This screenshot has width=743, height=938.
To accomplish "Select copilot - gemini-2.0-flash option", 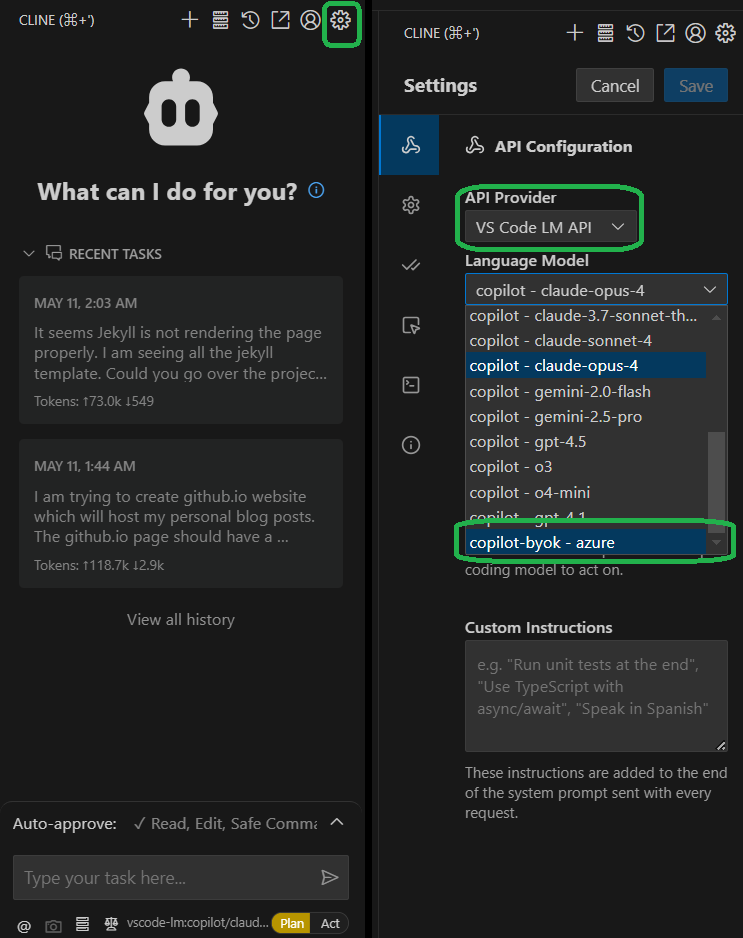I will pos(586,391).
